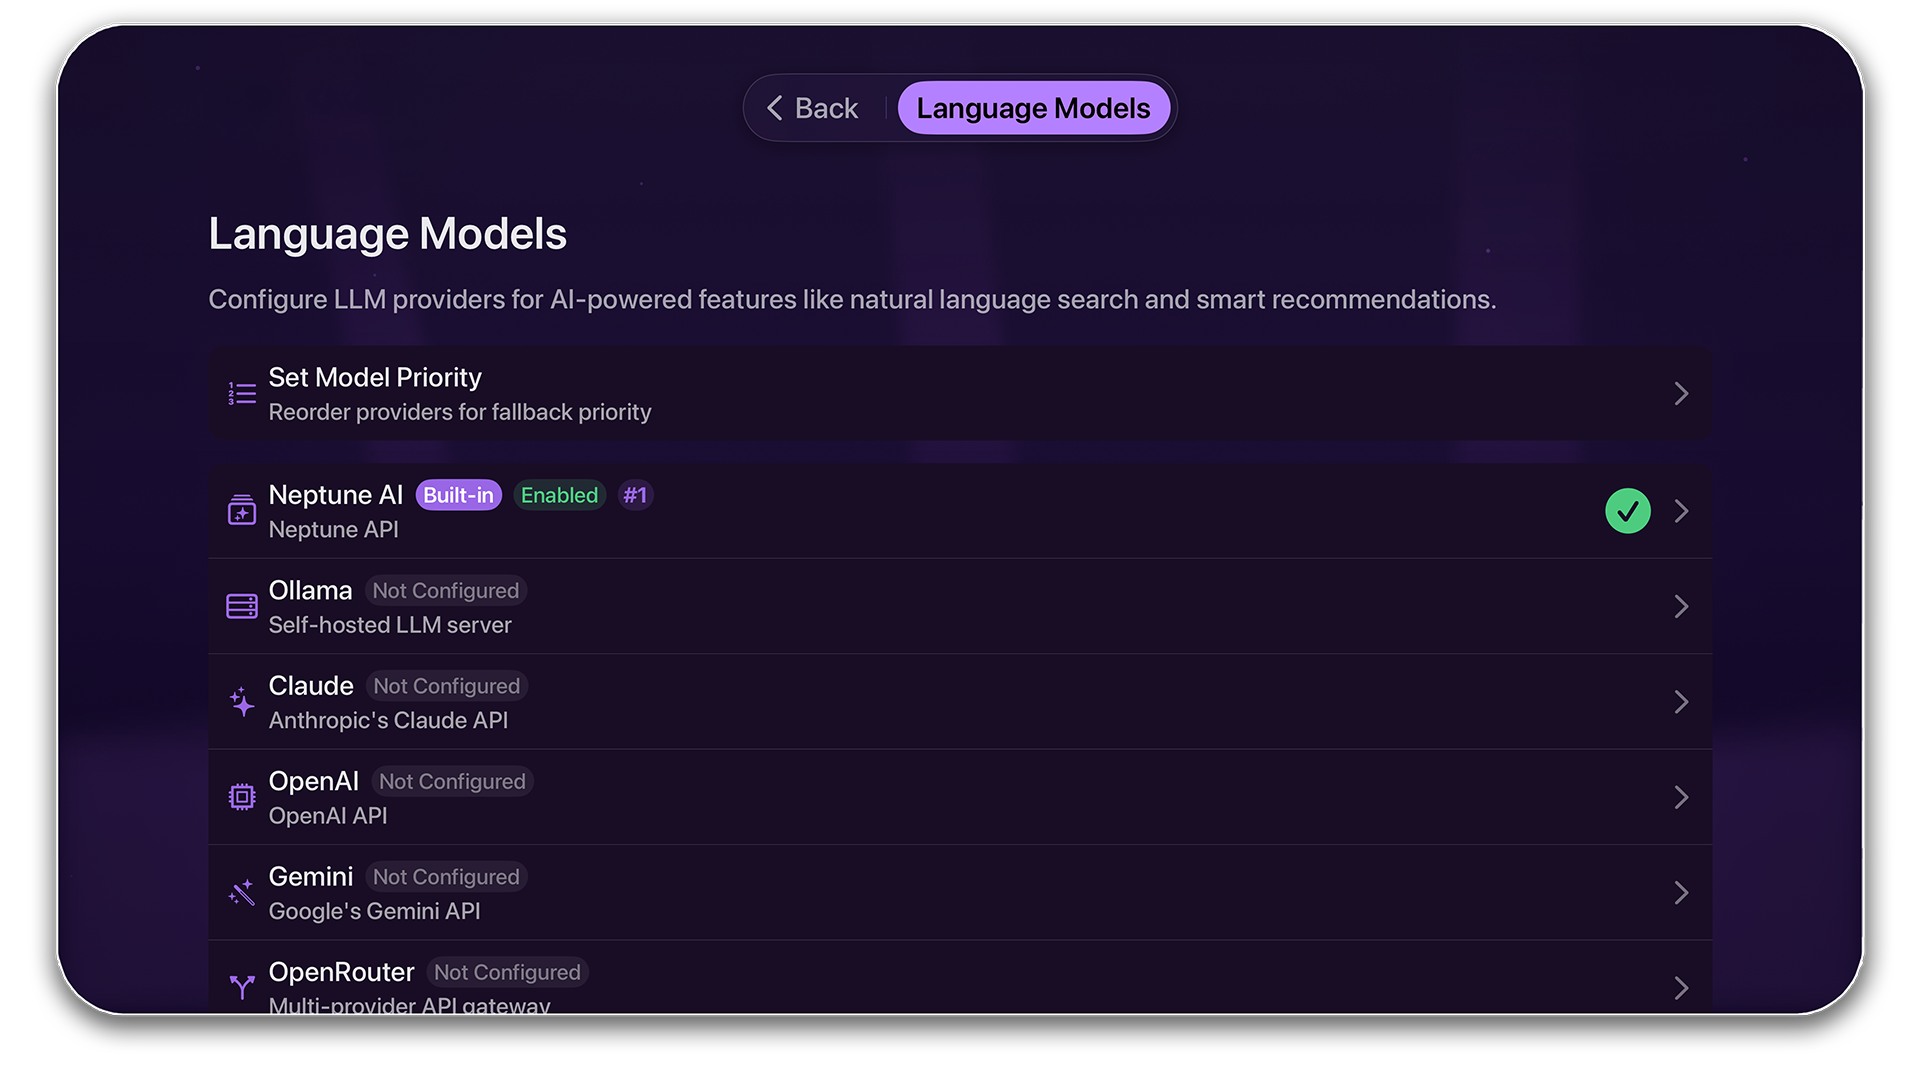
Task: Click the Enabled status badge
Action: point(559,495)
